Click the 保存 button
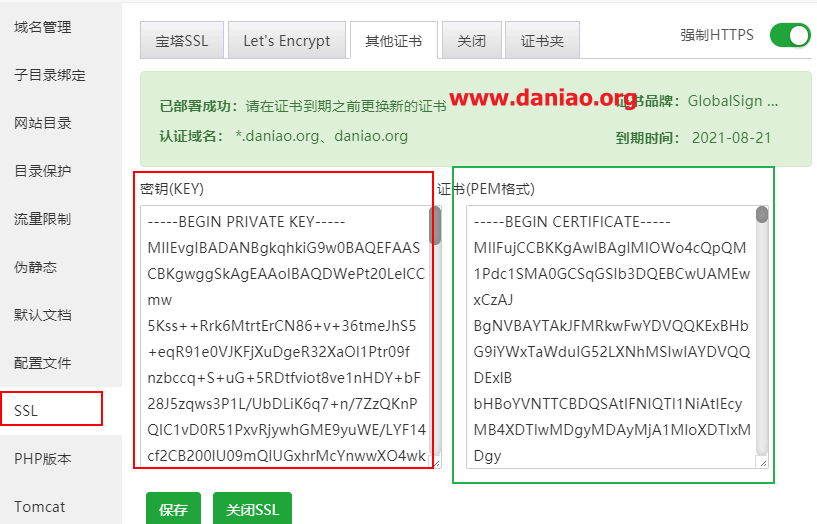Viewport: 817px width, 524px height. 174,508
